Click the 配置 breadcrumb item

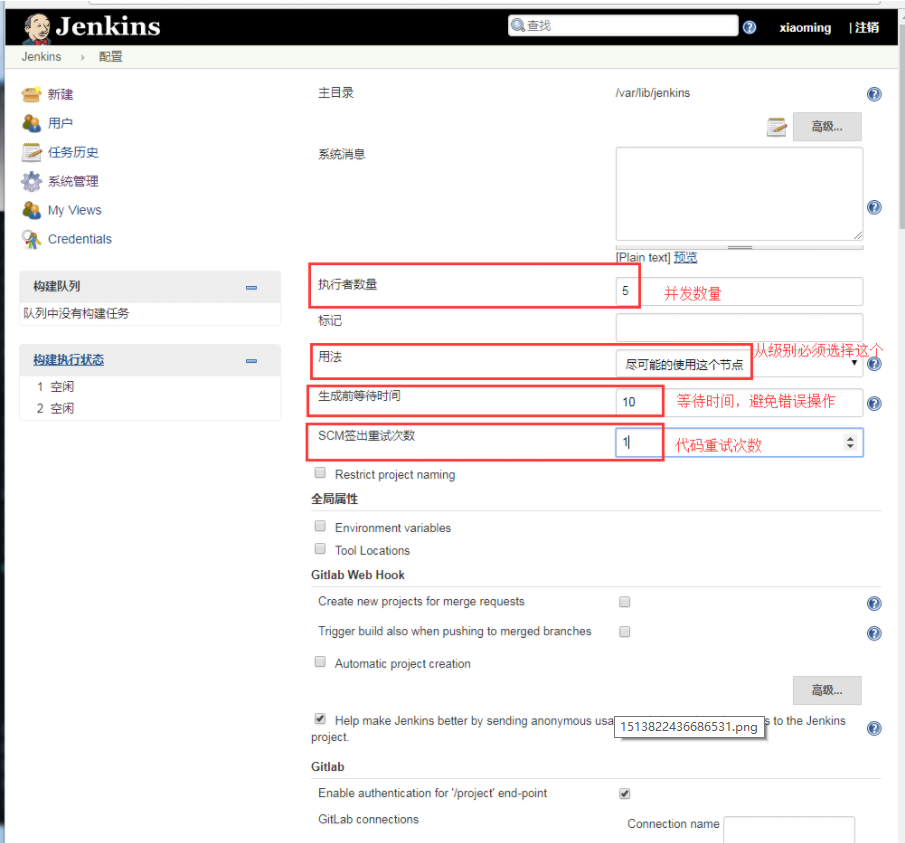(110, 57)
